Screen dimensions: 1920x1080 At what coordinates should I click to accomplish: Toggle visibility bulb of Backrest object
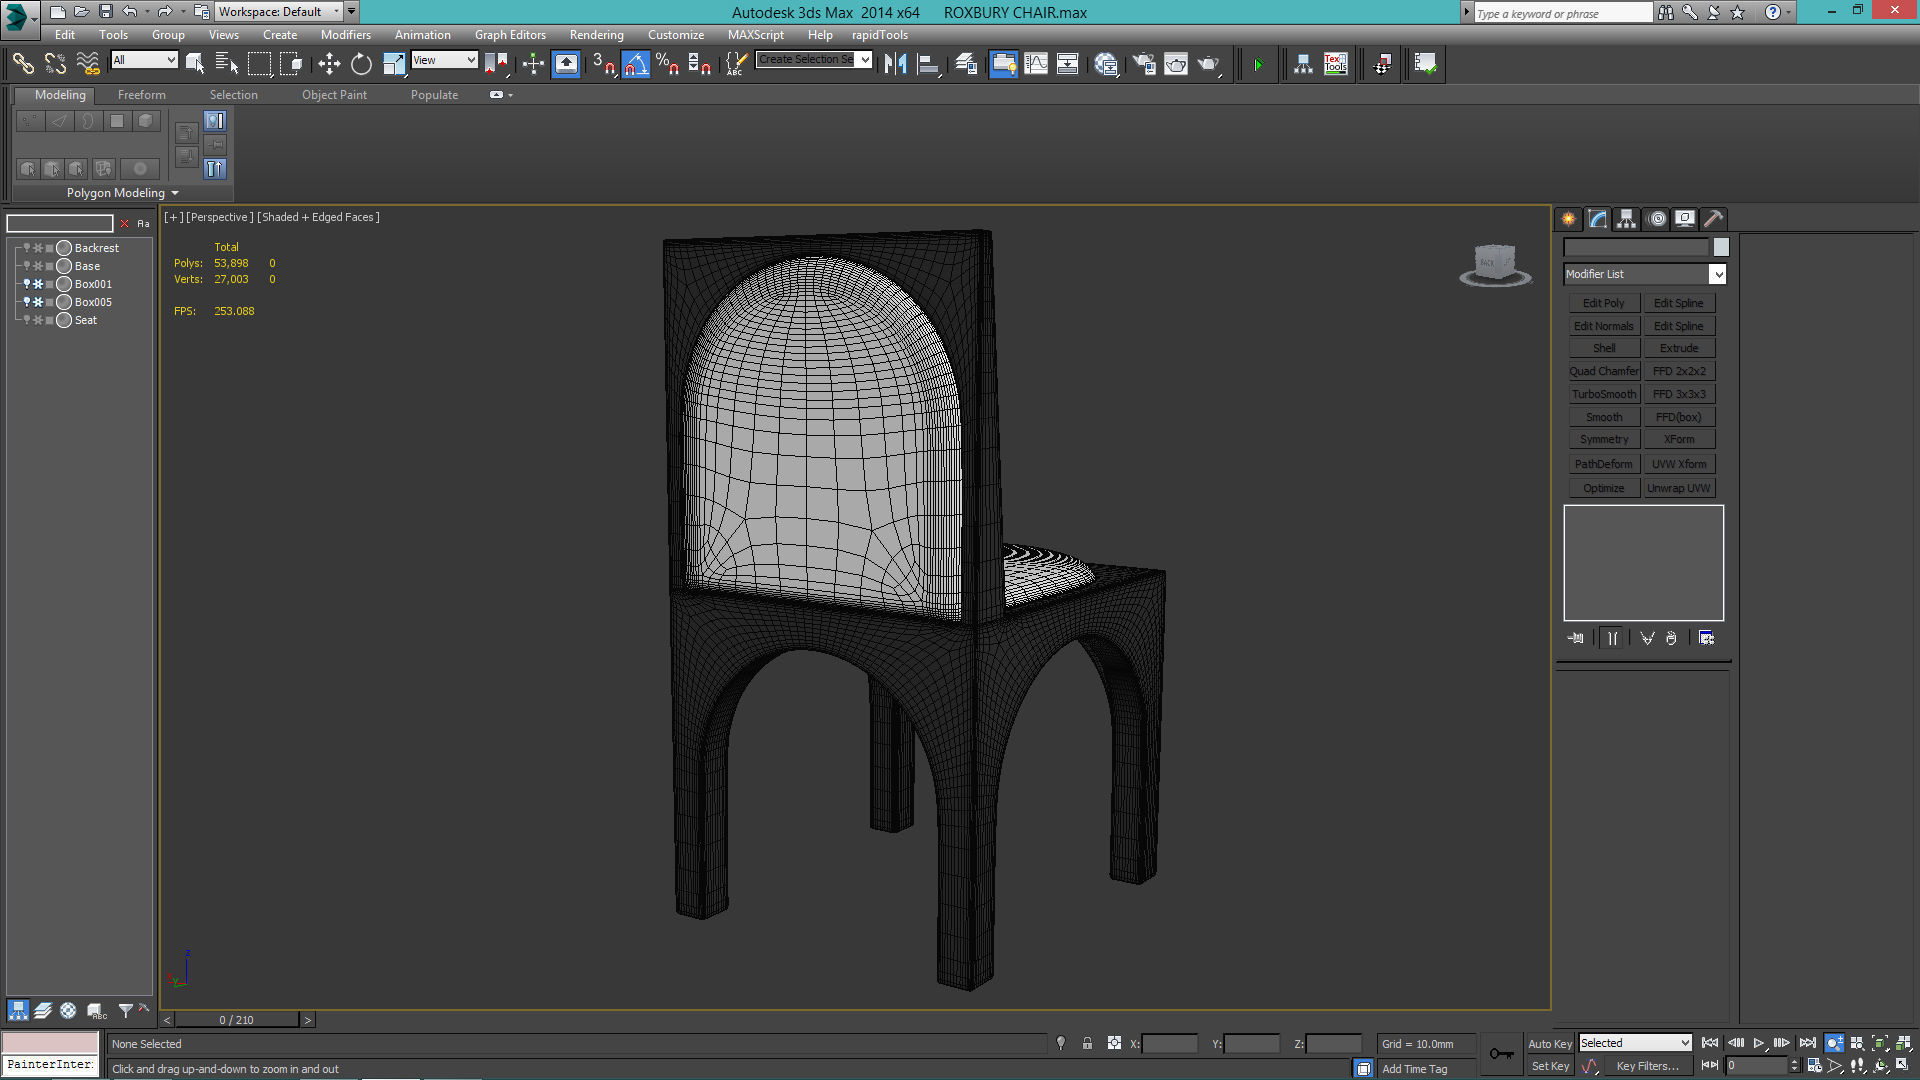(27, 248)
